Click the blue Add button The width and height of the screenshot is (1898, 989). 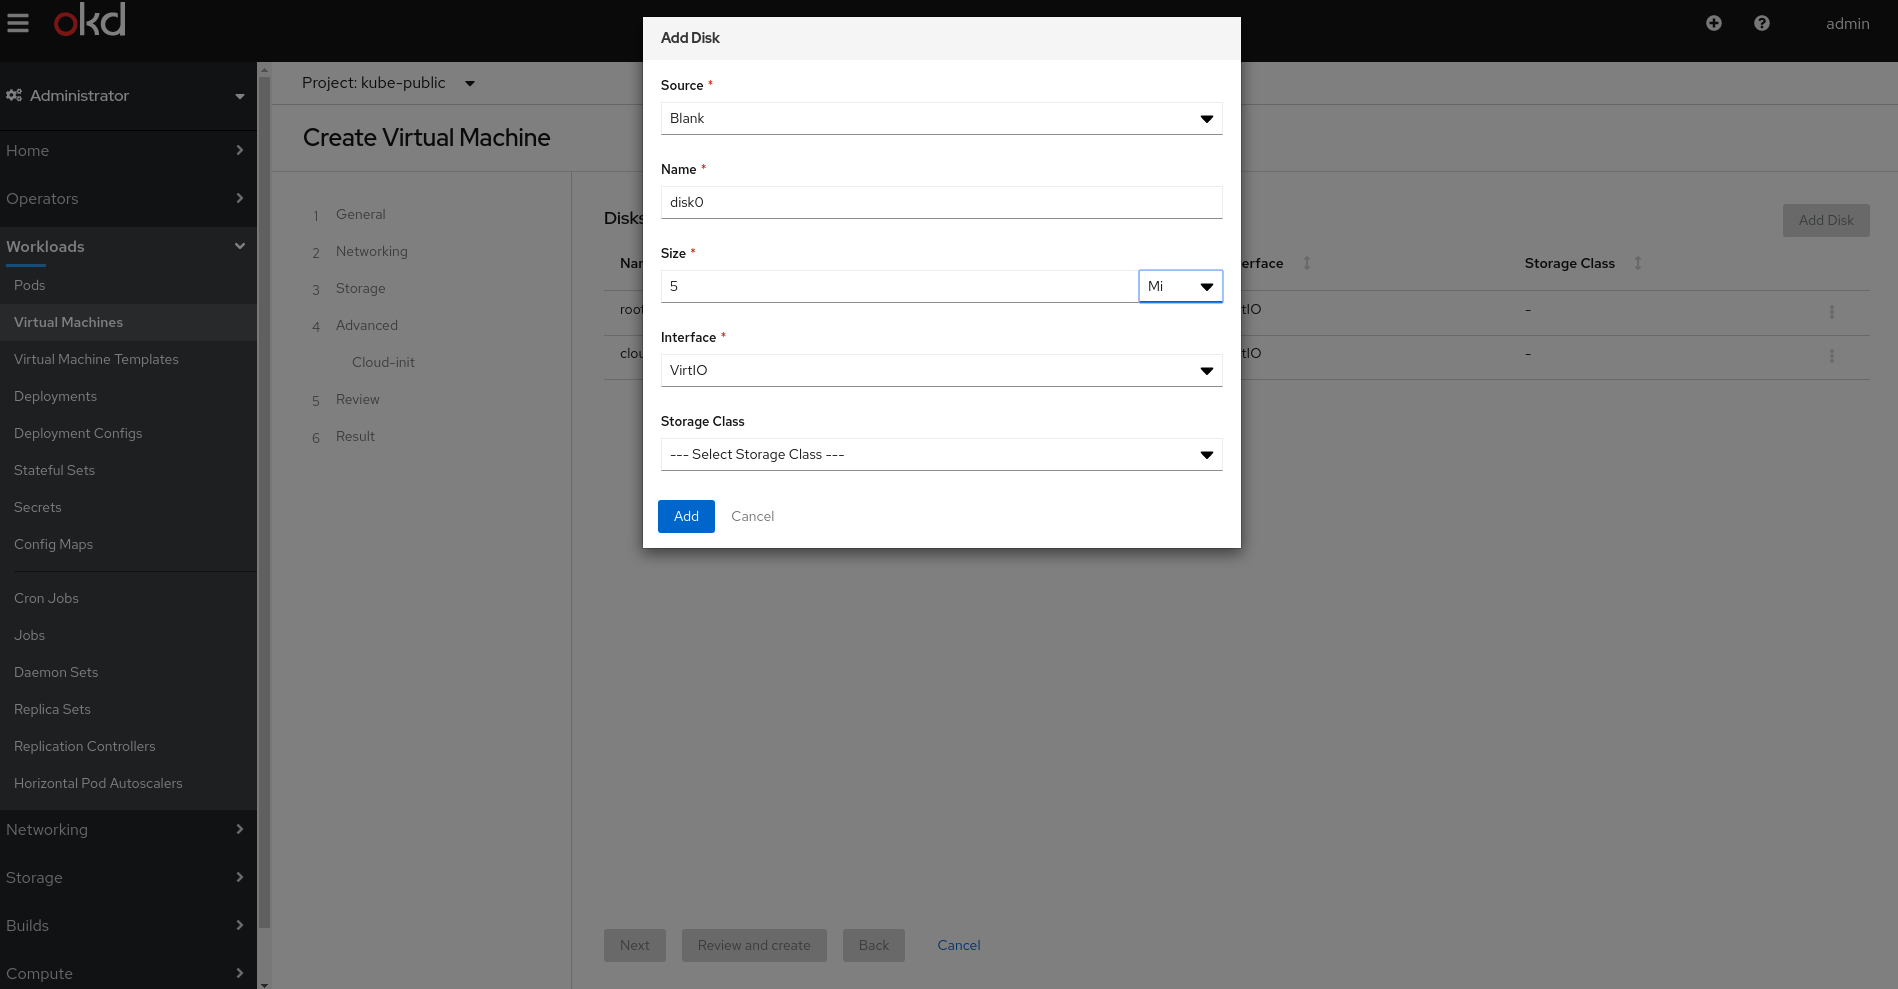(686, 516)
